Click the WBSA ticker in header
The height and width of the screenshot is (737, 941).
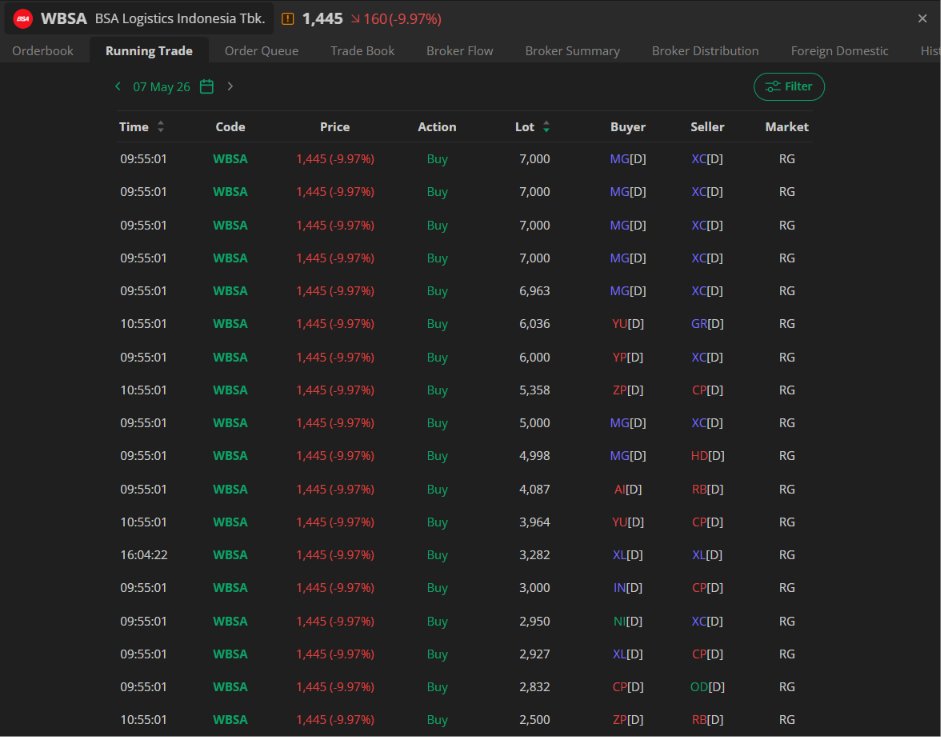tap(64, 19)
